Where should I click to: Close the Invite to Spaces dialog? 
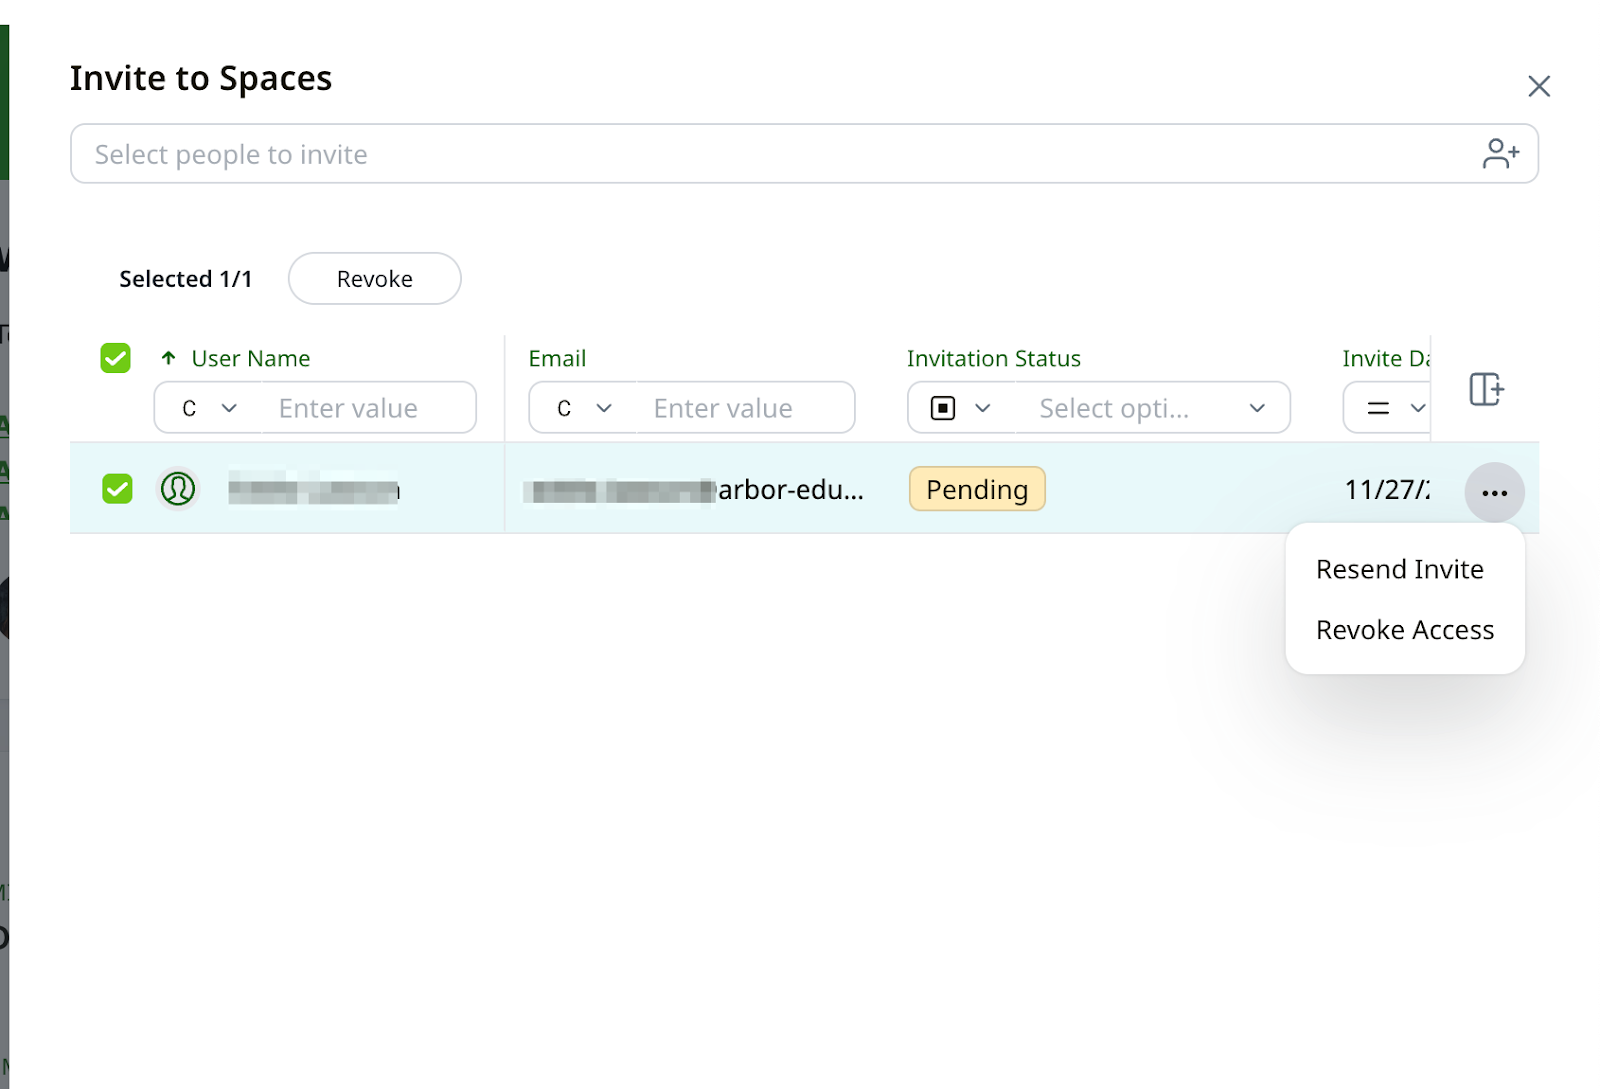point(1538,87)
